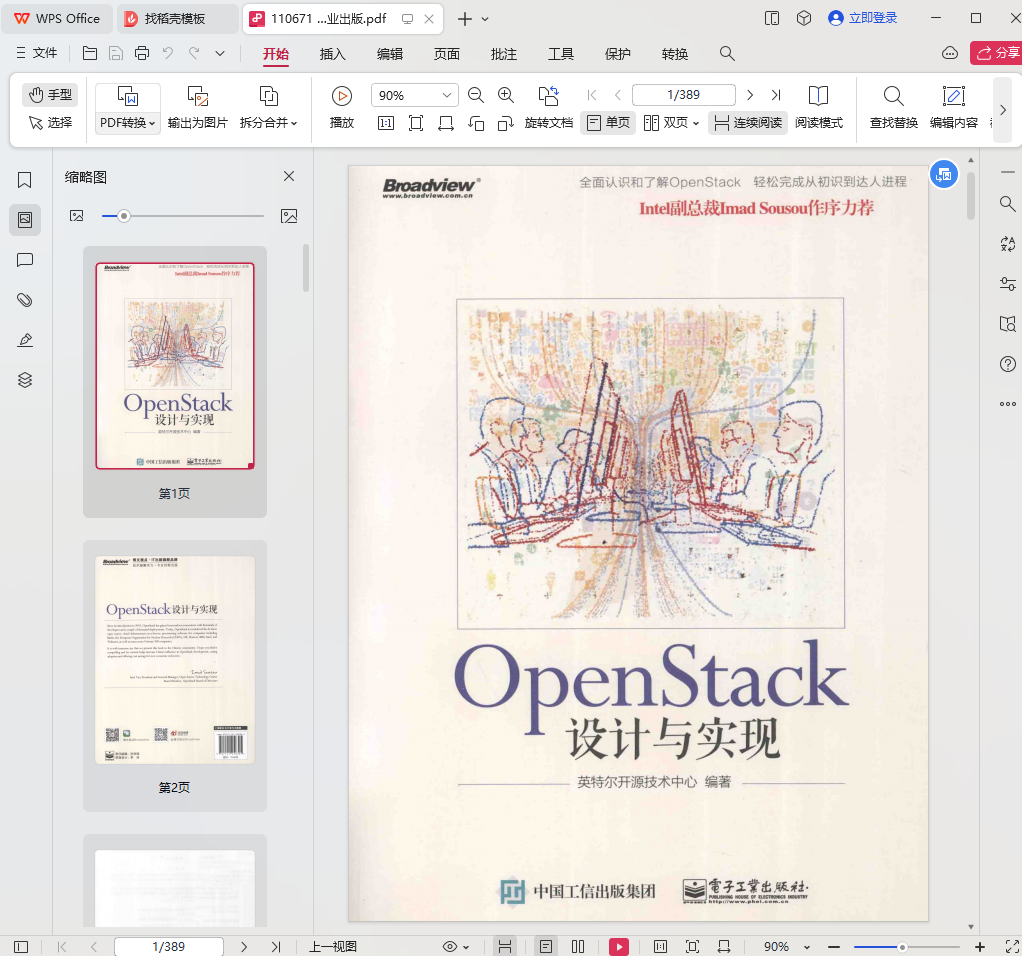Adjust the thumbnail size slider
Image resolution: width=1022 pixels, height=956 pixels.
pyautogui.click(x=124, y=216)
